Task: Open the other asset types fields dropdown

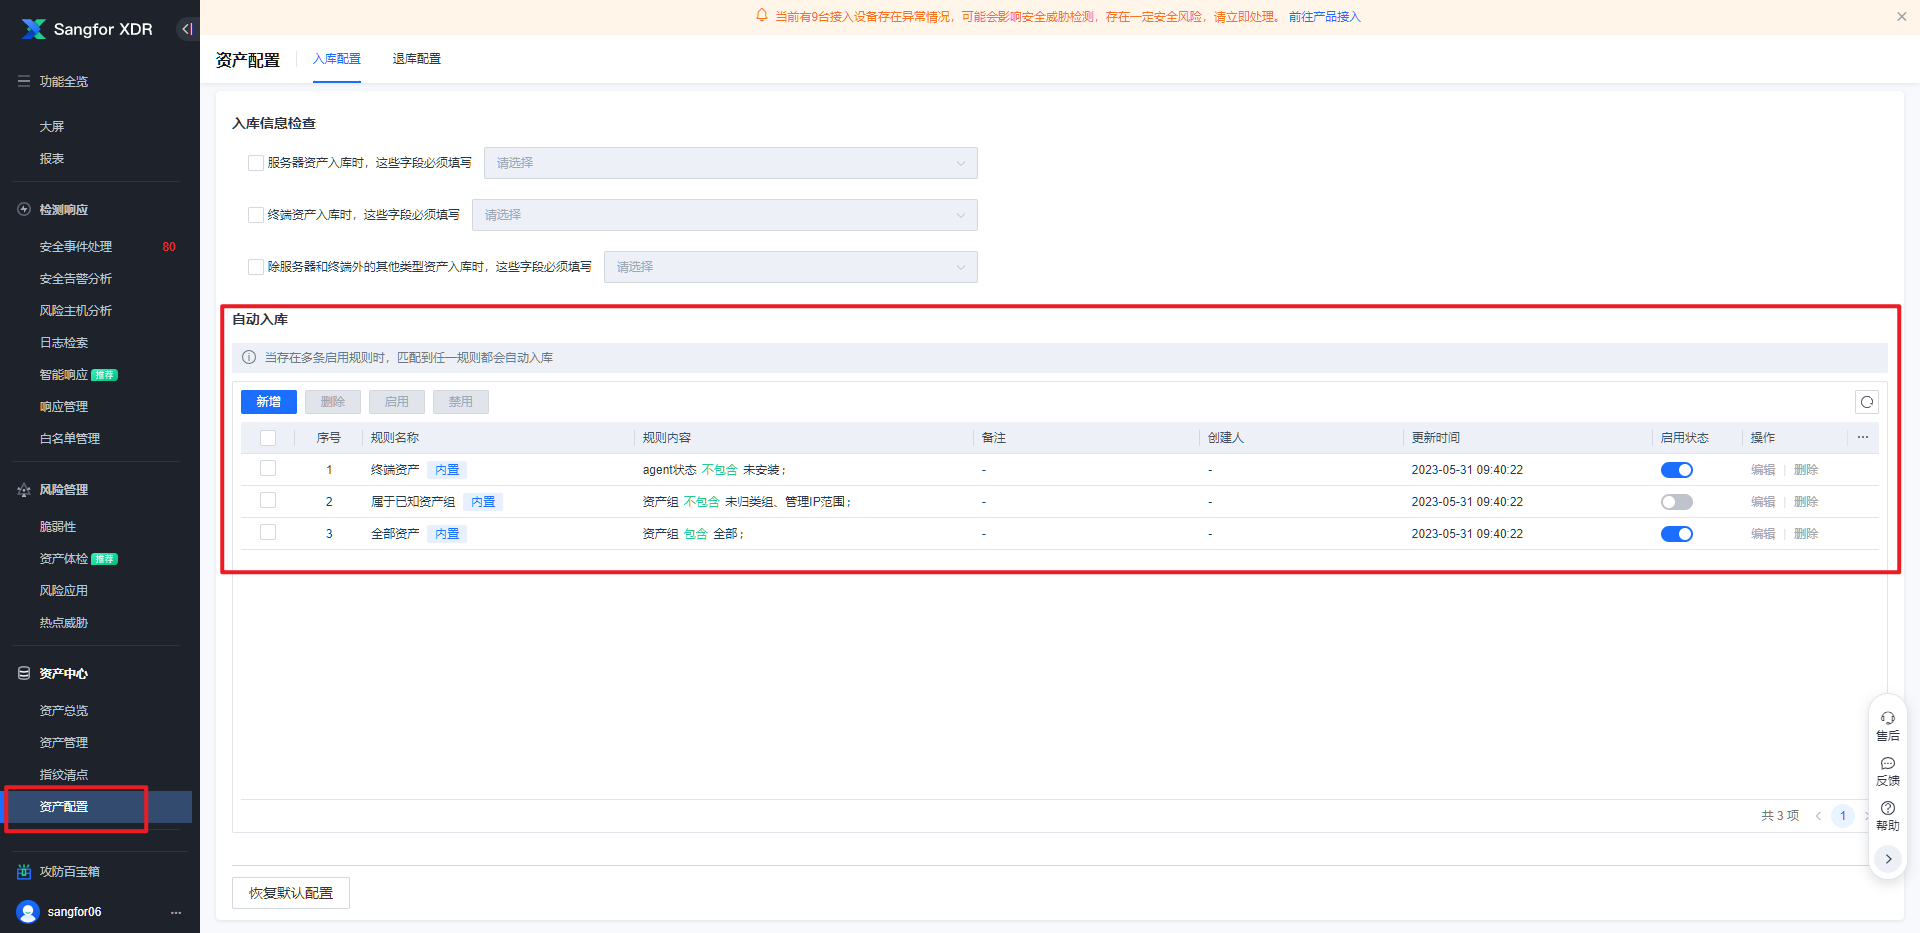Action: 790,267
